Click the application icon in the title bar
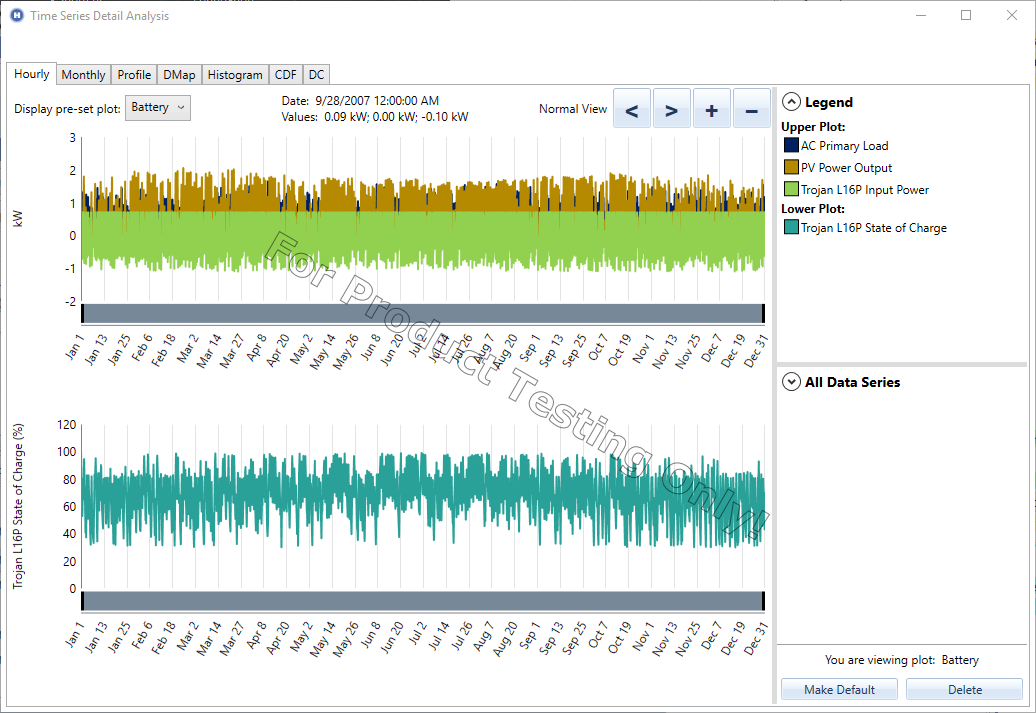Viewport: 1036px width, 713px height. tap(16, 15)
